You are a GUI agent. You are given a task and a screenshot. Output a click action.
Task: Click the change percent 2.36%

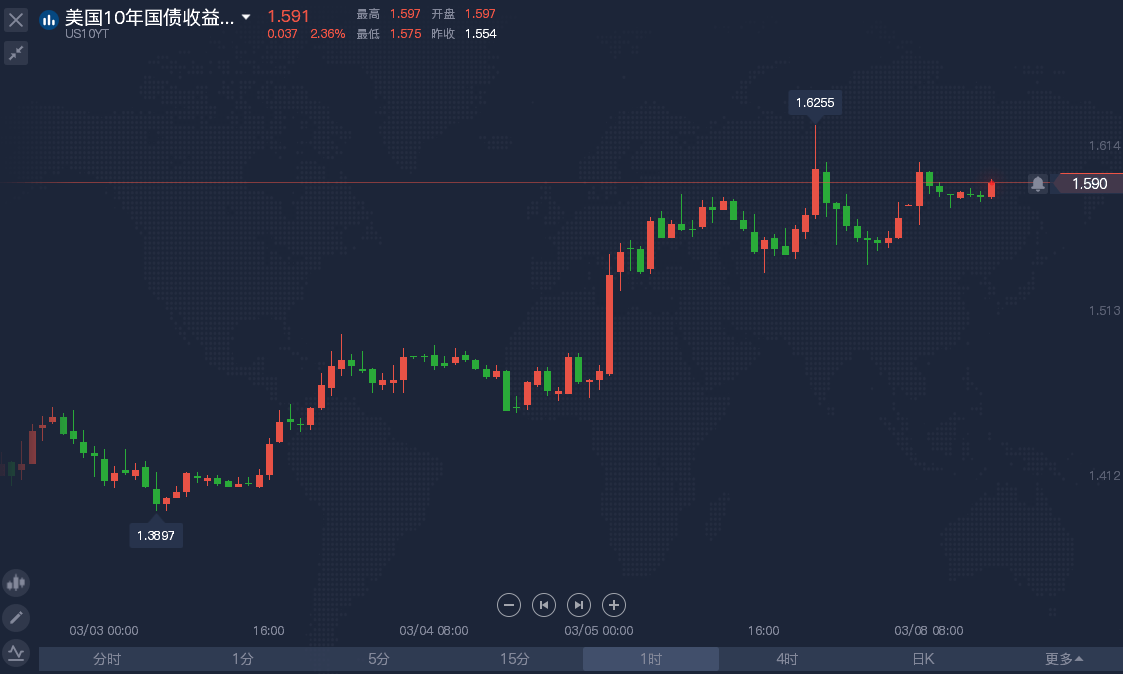point(327,34)
